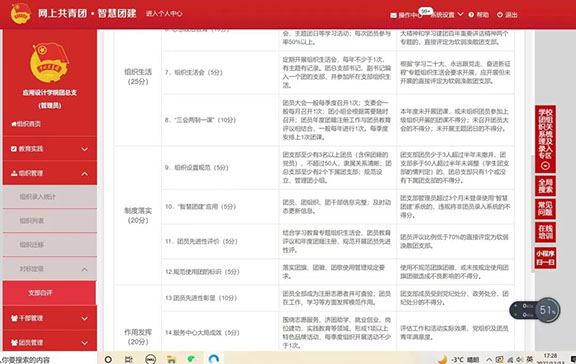
Task: Collapse the 对标定级 submenu
Action: point(50,269)
